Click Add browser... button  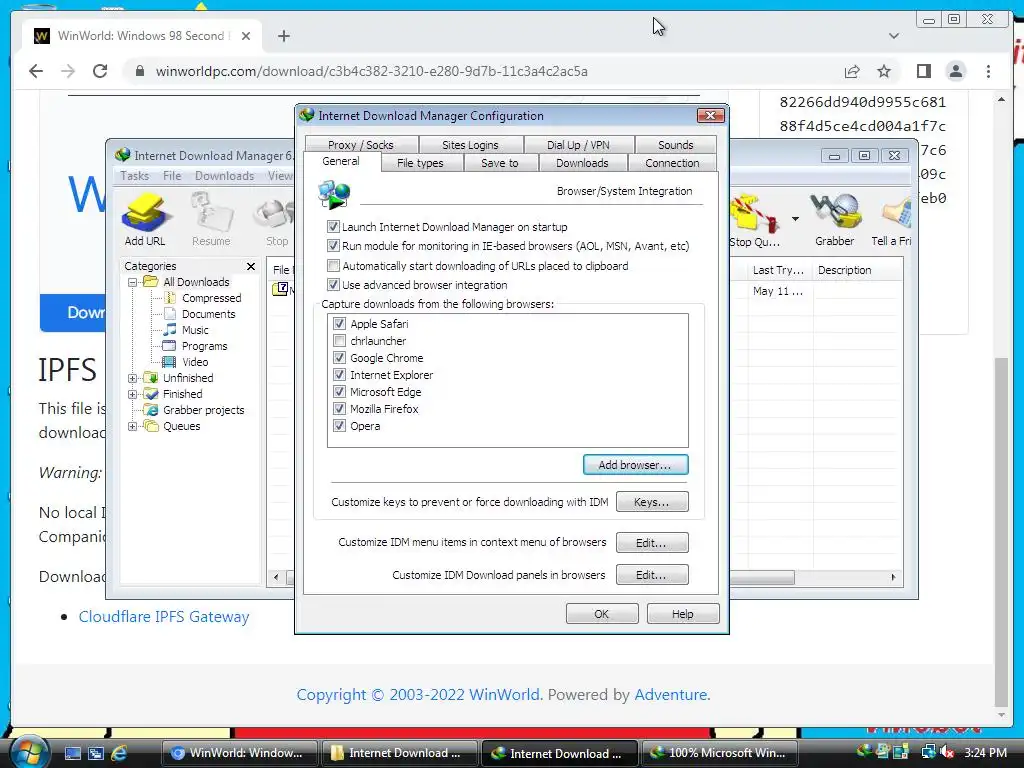(x=635, y=465)
